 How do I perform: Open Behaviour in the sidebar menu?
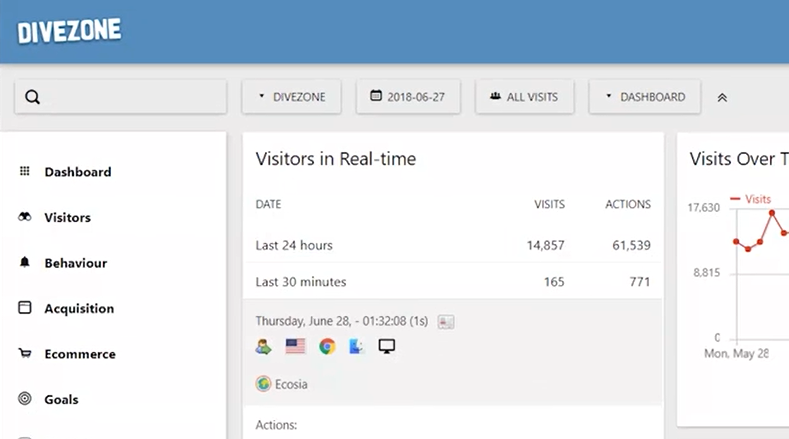pyautogui.click(x=75, y=263)
